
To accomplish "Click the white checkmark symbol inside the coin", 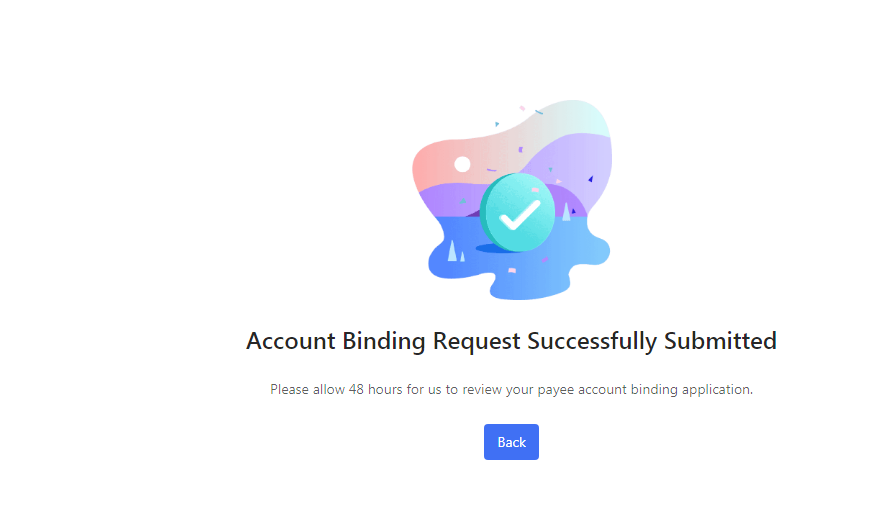I will (520, 215).
